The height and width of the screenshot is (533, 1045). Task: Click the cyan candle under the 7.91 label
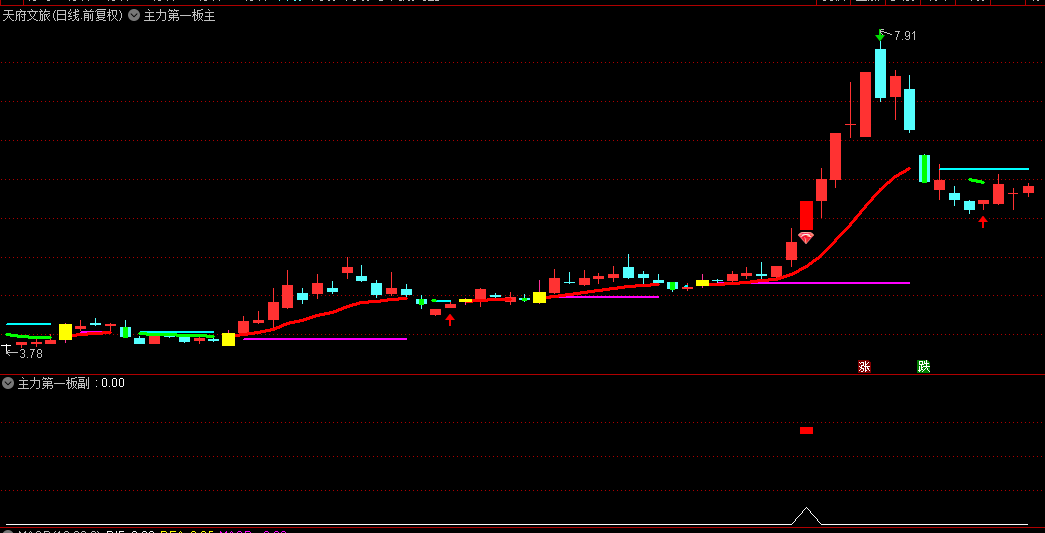point(880,73)
